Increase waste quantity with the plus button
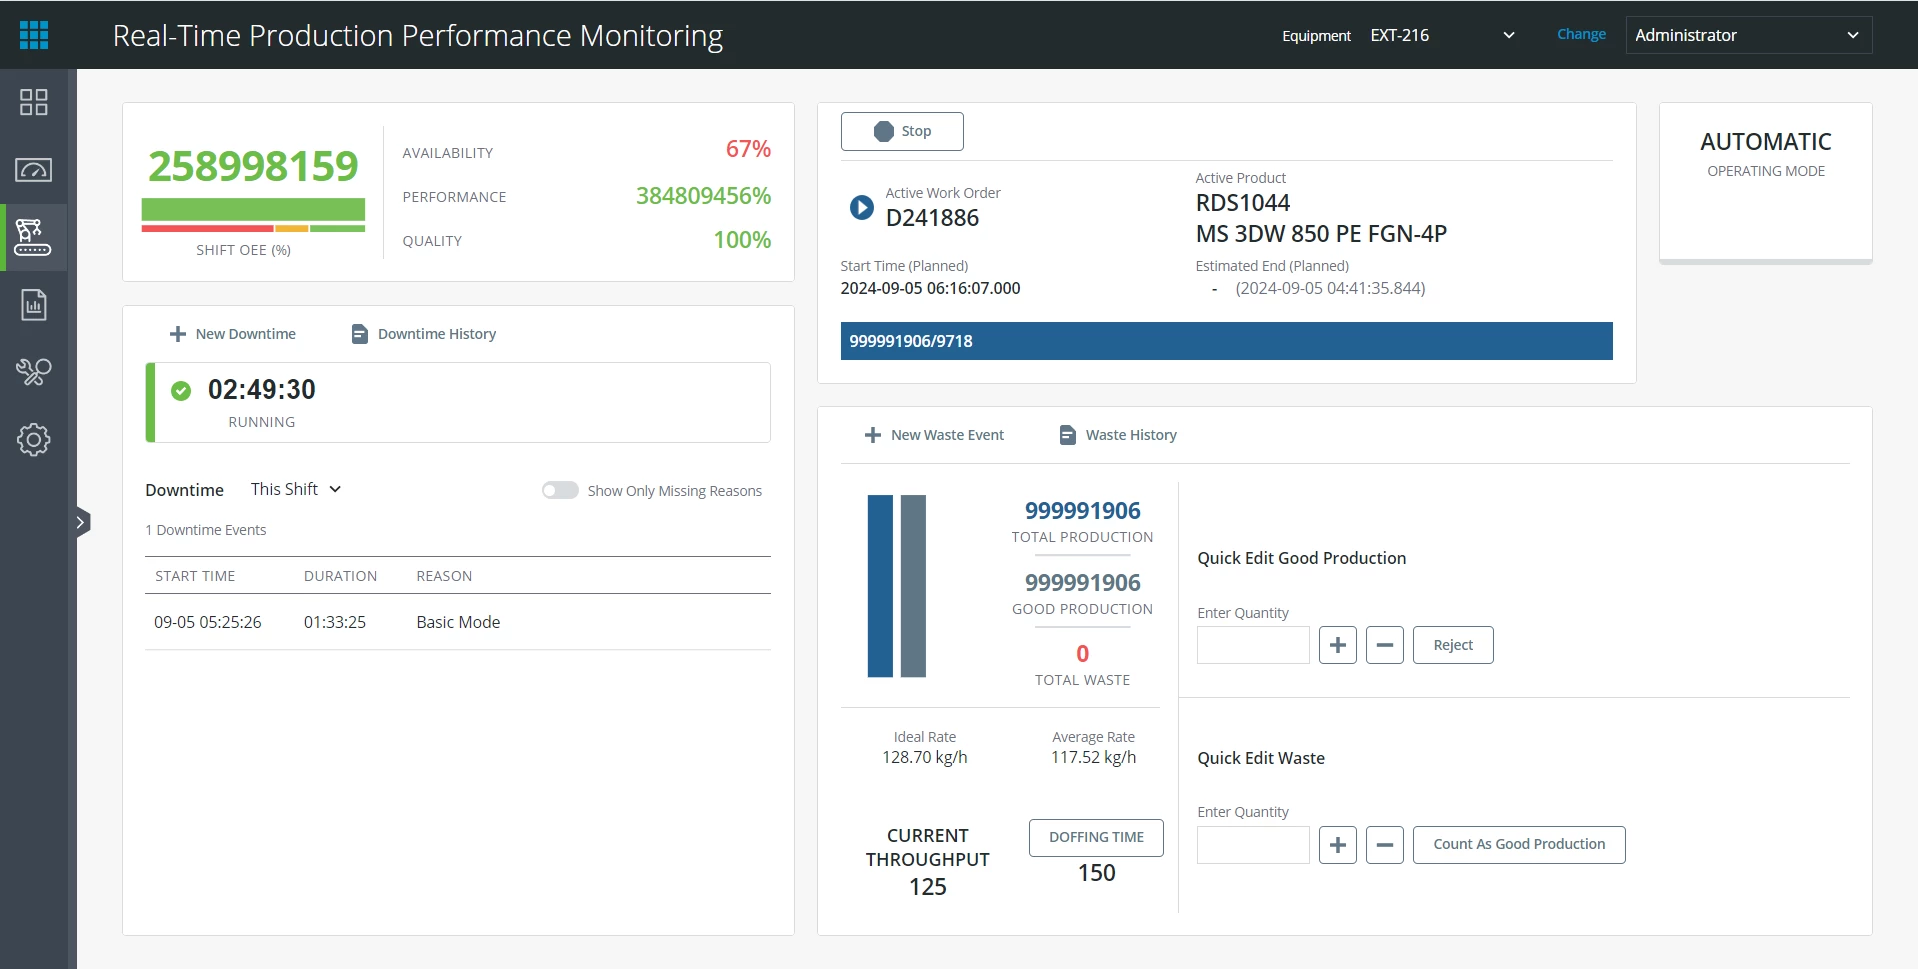 pos(1338,845)
